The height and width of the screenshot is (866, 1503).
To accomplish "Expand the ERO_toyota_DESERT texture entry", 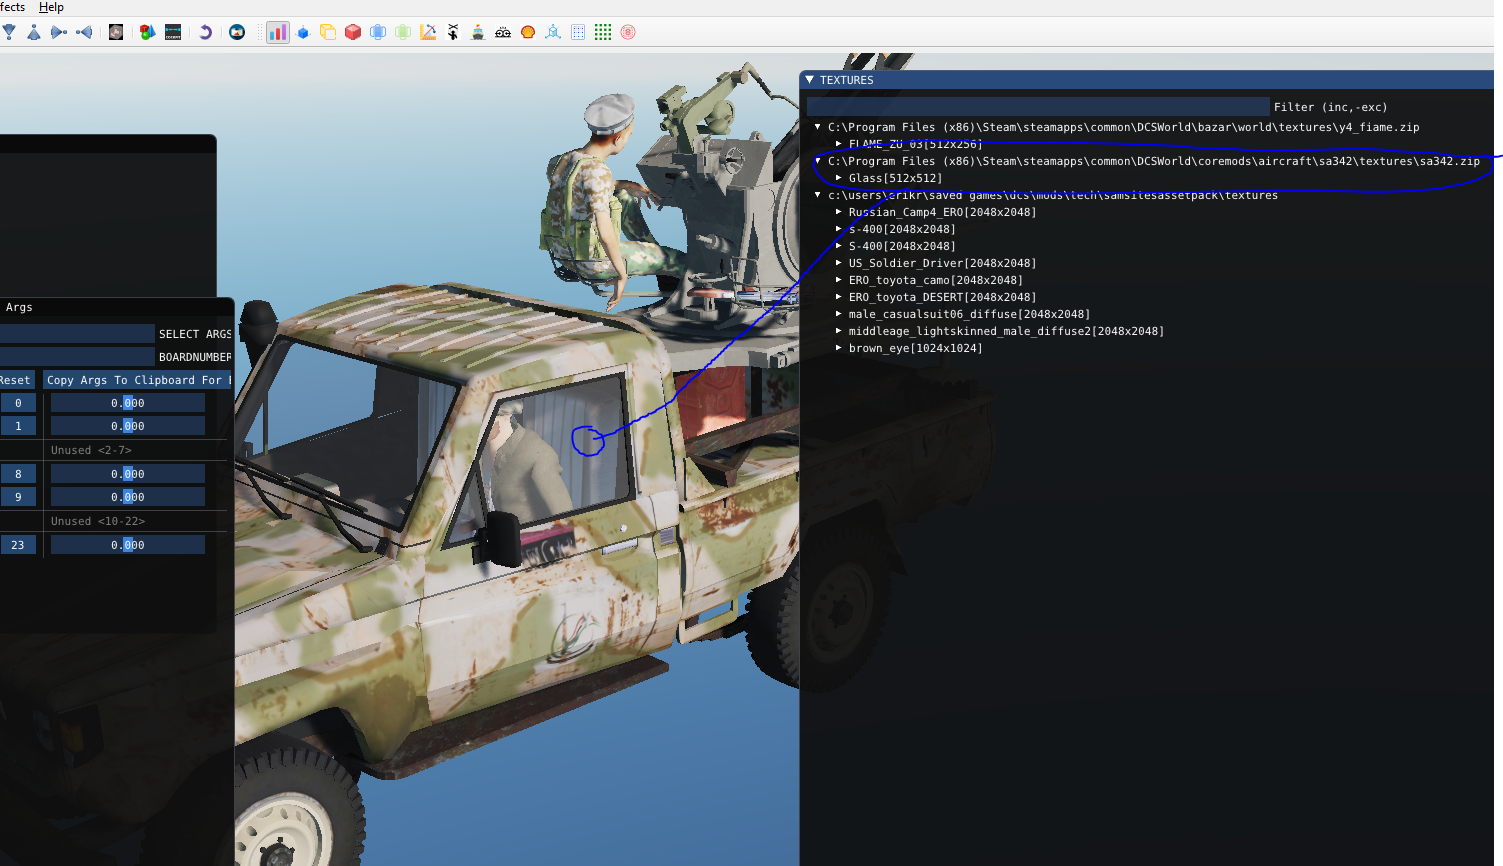I will [x=839, y=297].
